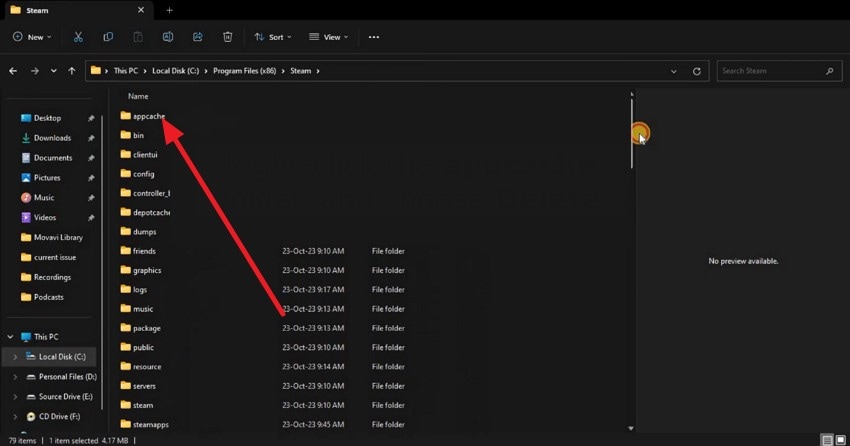The width and height of the screenshot is (850, 446).
Task: Expand Local Disk (C:) tree node
Action: point(15,357)
